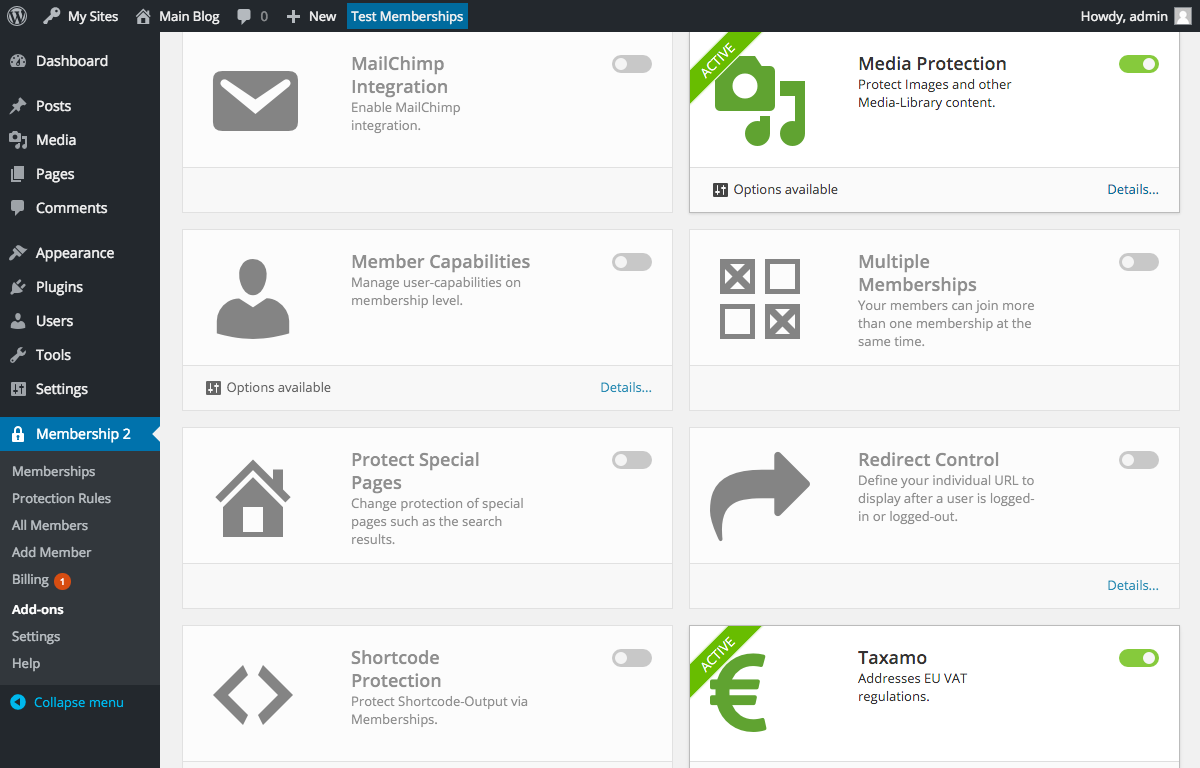Click the Collapse menu arrow icon
The height and width of the screenshot is (768, 1200).
point(18,702)
